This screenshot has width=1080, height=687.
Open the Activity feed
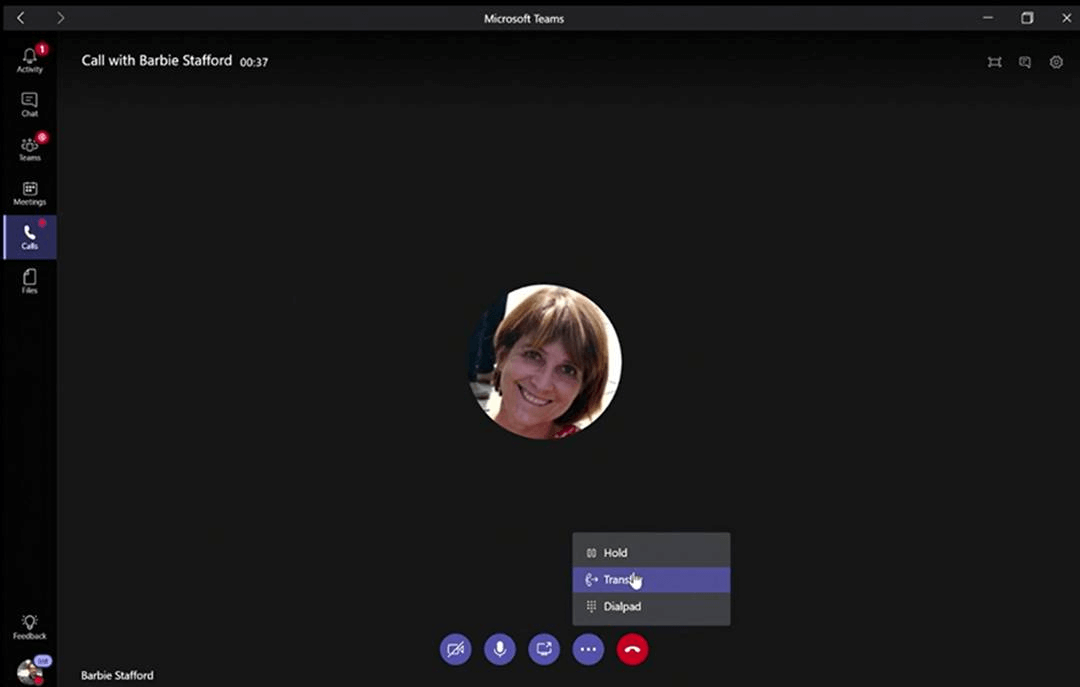pos(30,59)
